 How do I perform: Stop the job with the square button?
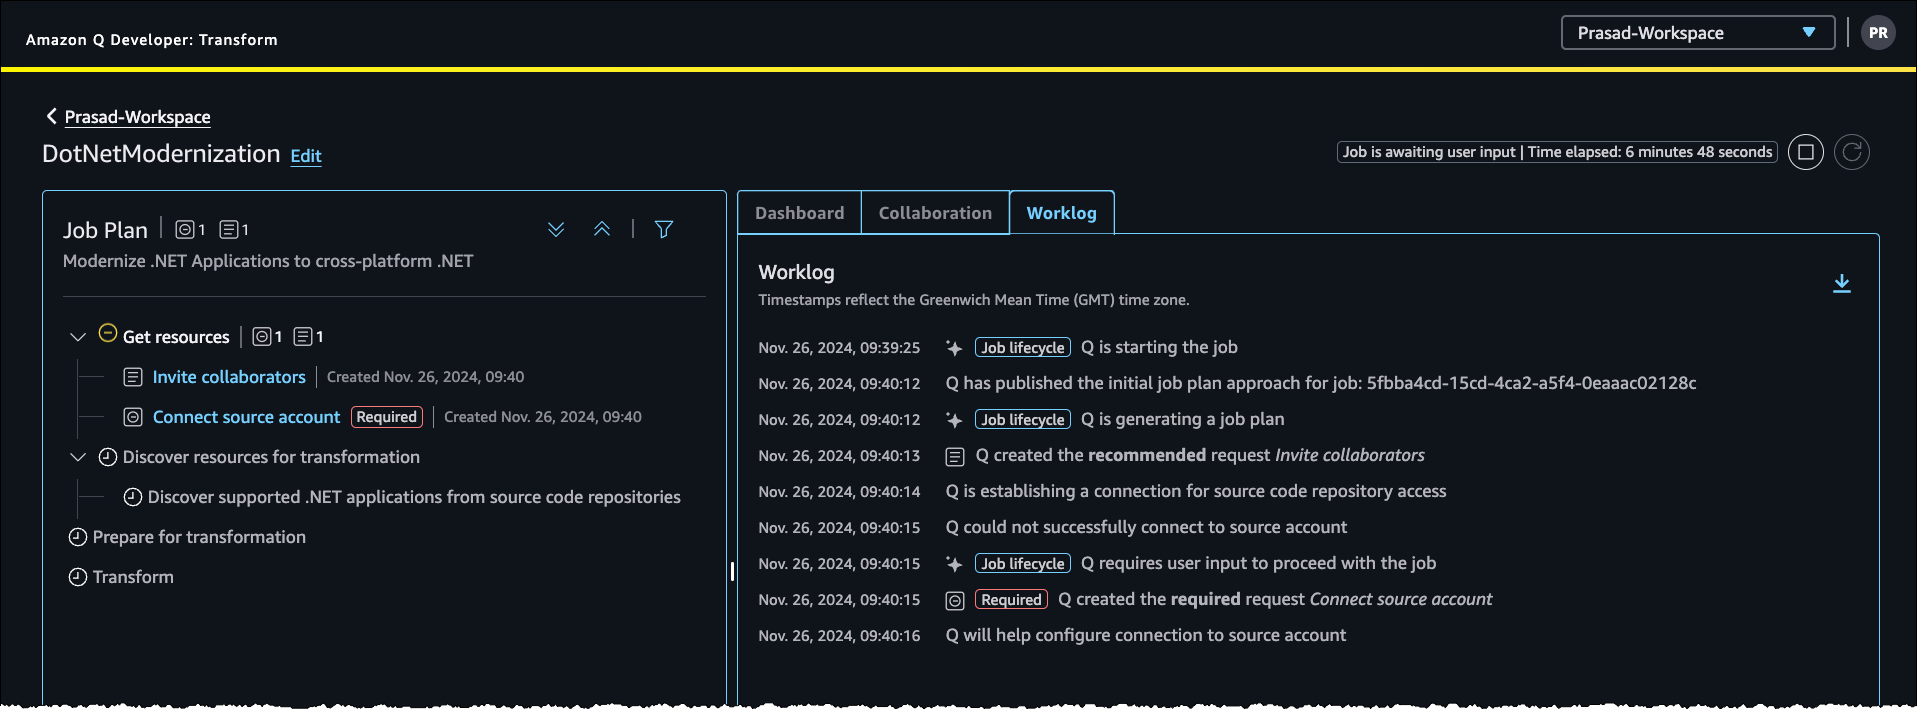(x=1805, y=152)
